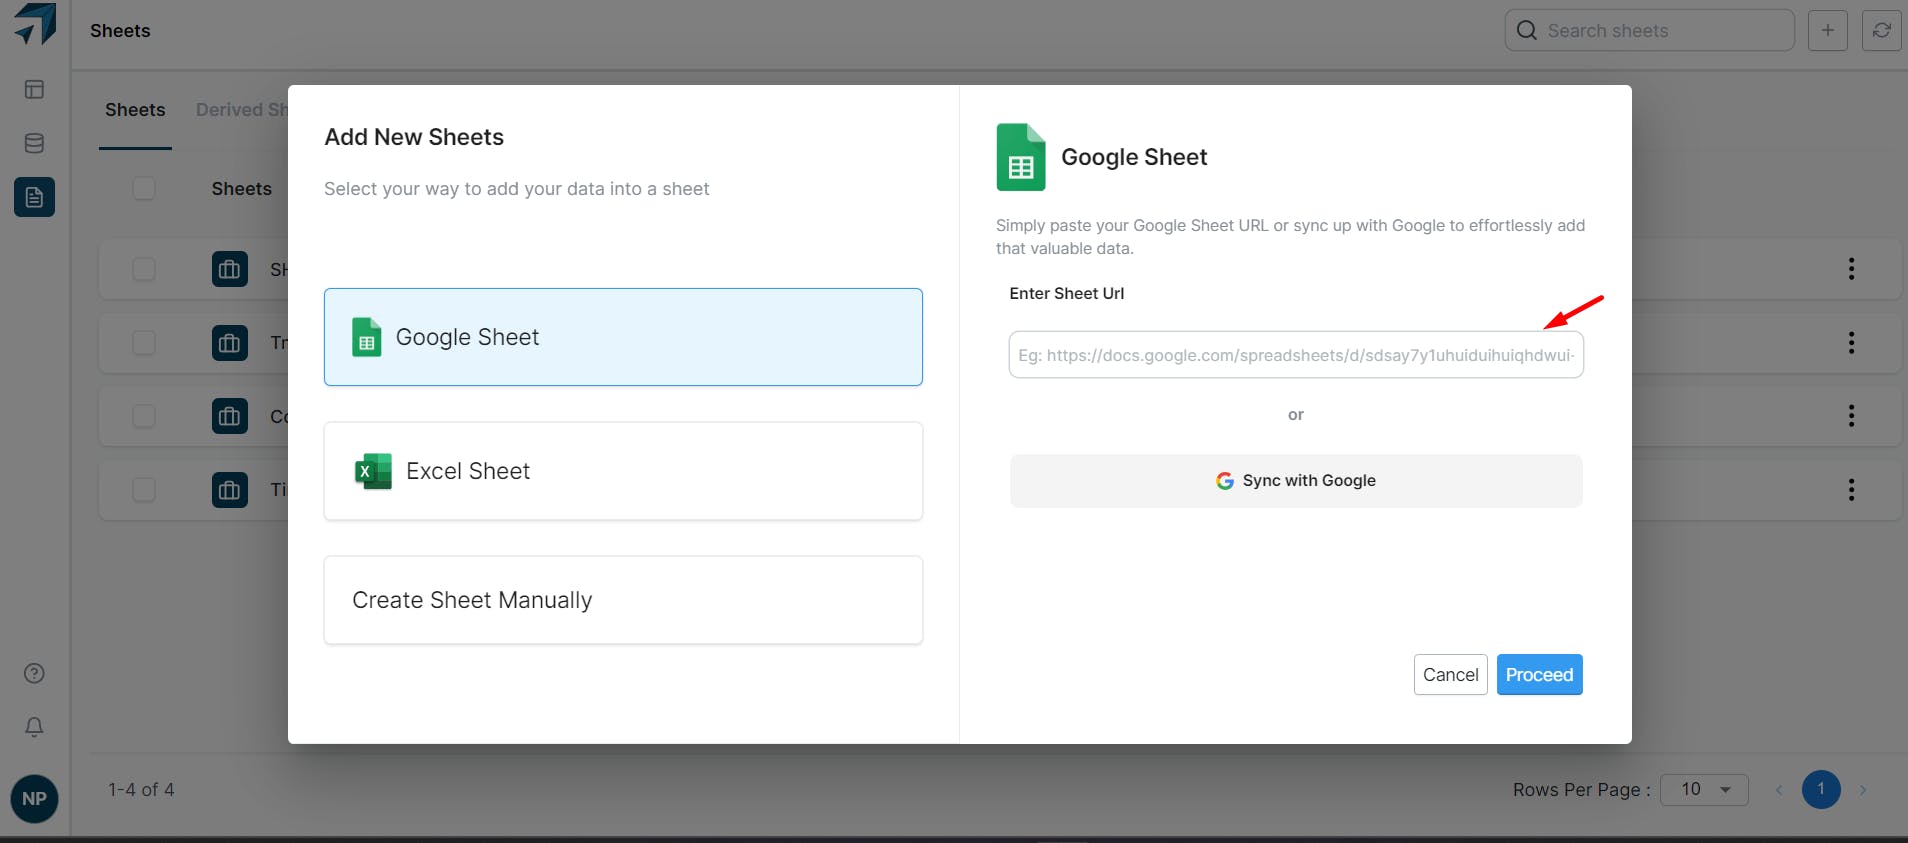Select Create Sheet Manually option
Screen dimensions: 1908x843
(623, 600)
